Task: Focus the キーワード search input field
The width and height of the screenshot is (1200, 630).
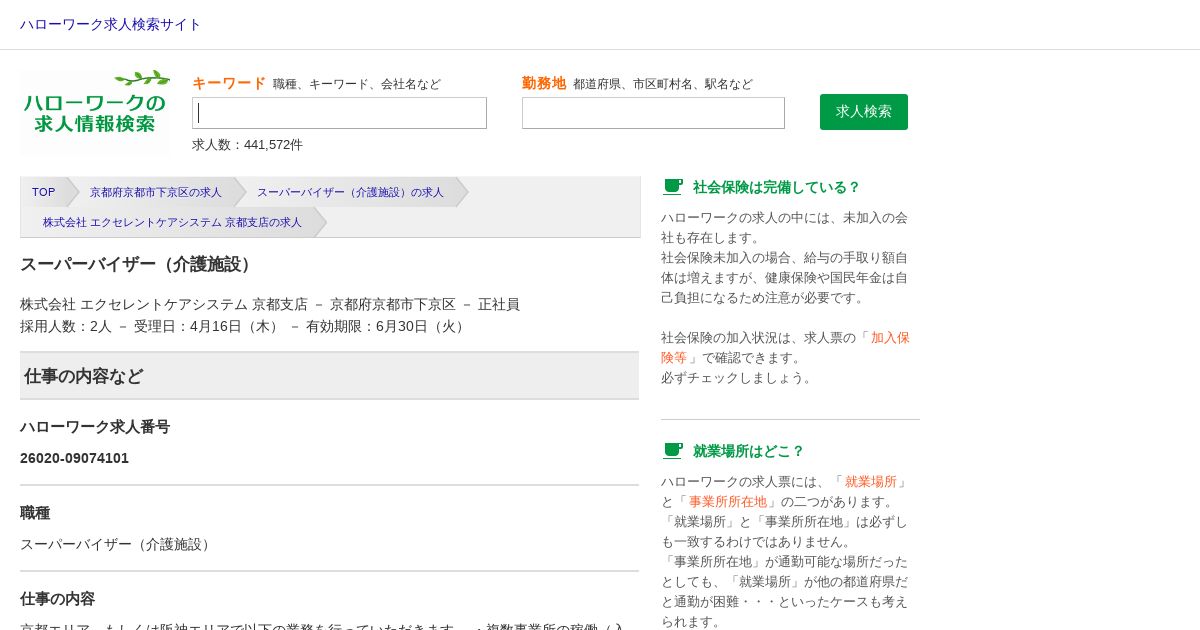Action: coord(339,113)
